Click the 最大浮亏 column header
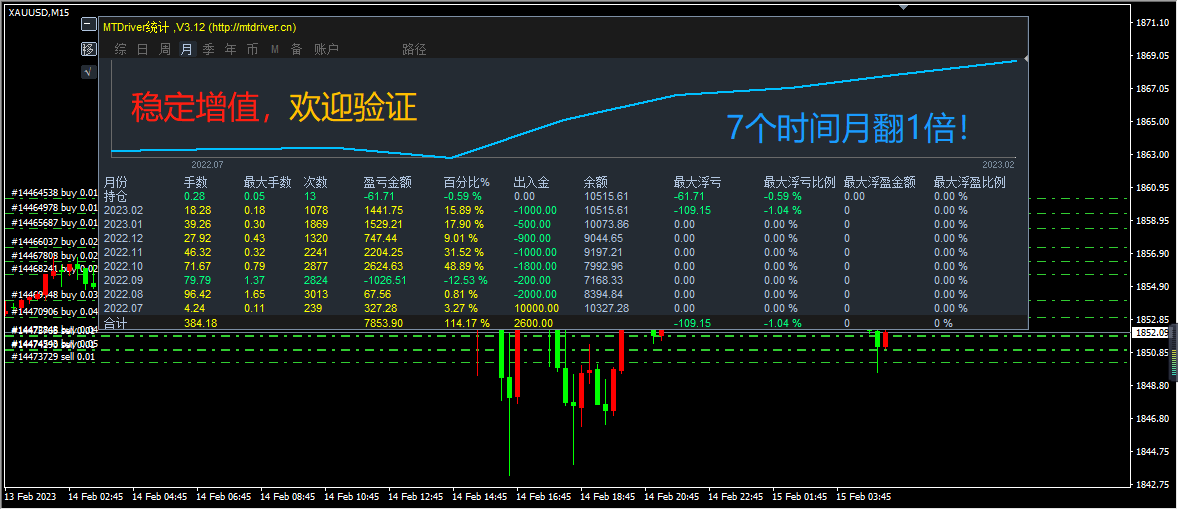 coord(698,182)
